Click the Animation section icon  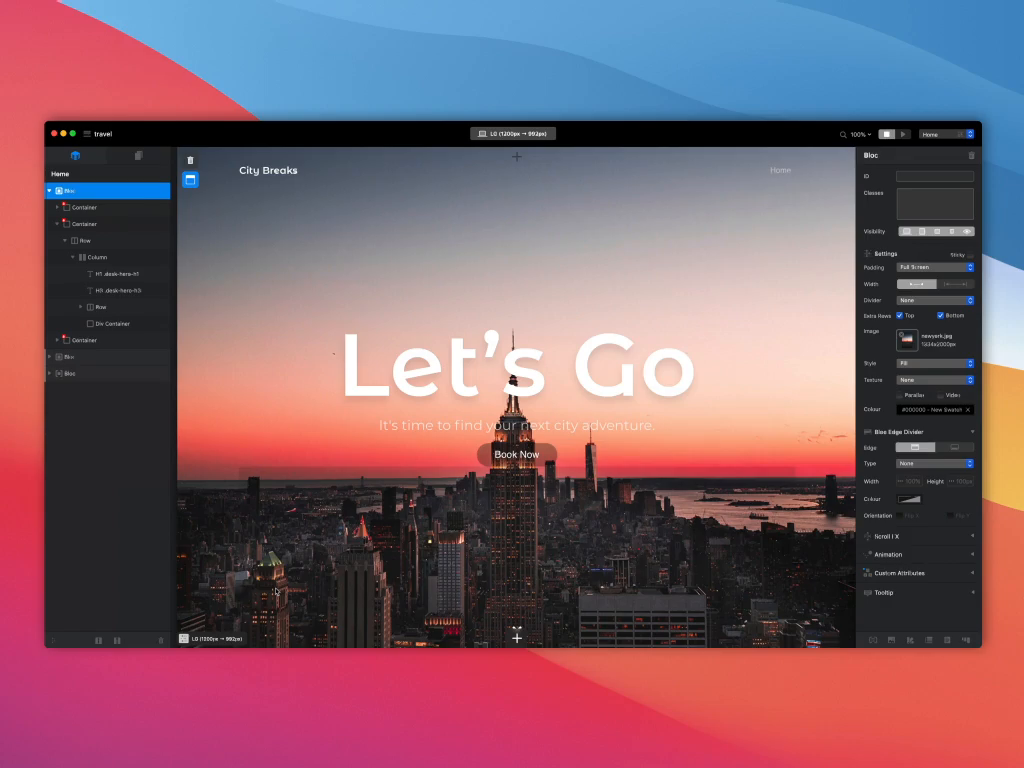[x=867, y=554]
